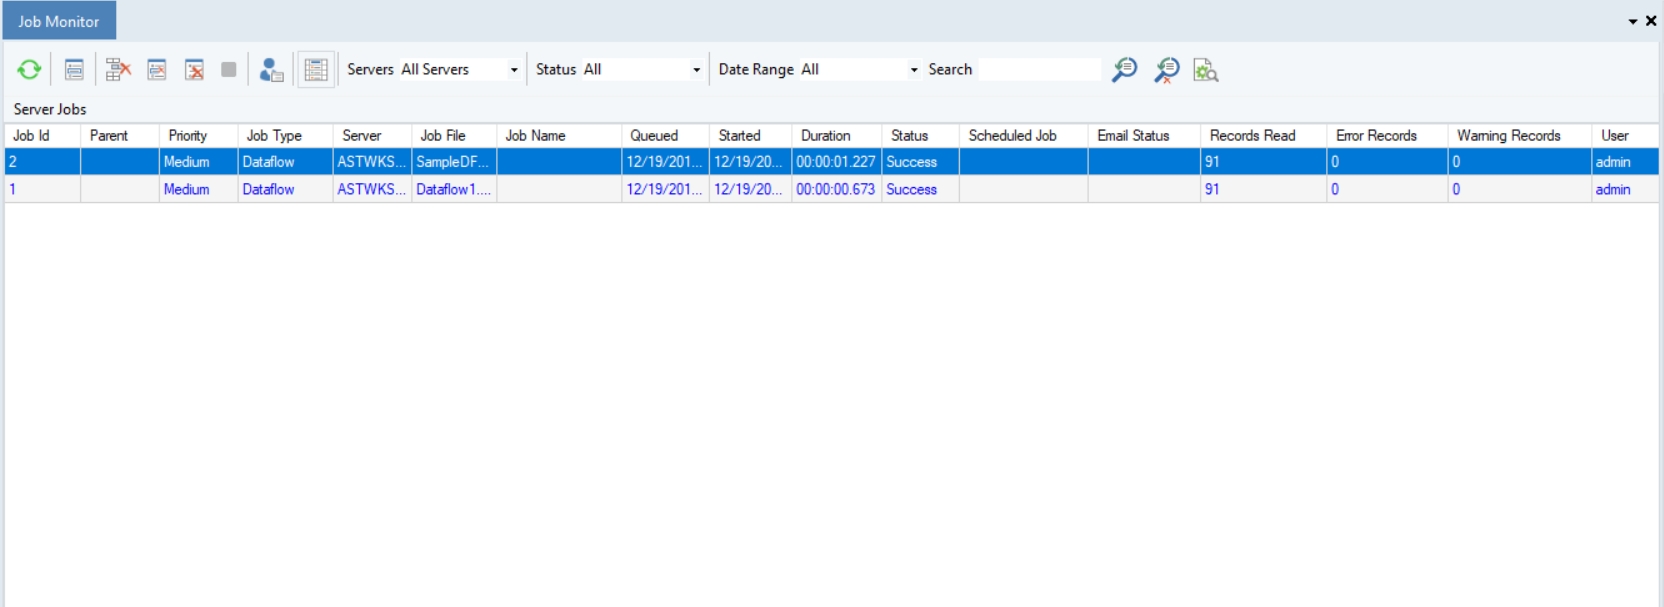The image size is (1664, 607).
Task: Click the magnifier search icon without red X
Action: [x=1124, y=69]
